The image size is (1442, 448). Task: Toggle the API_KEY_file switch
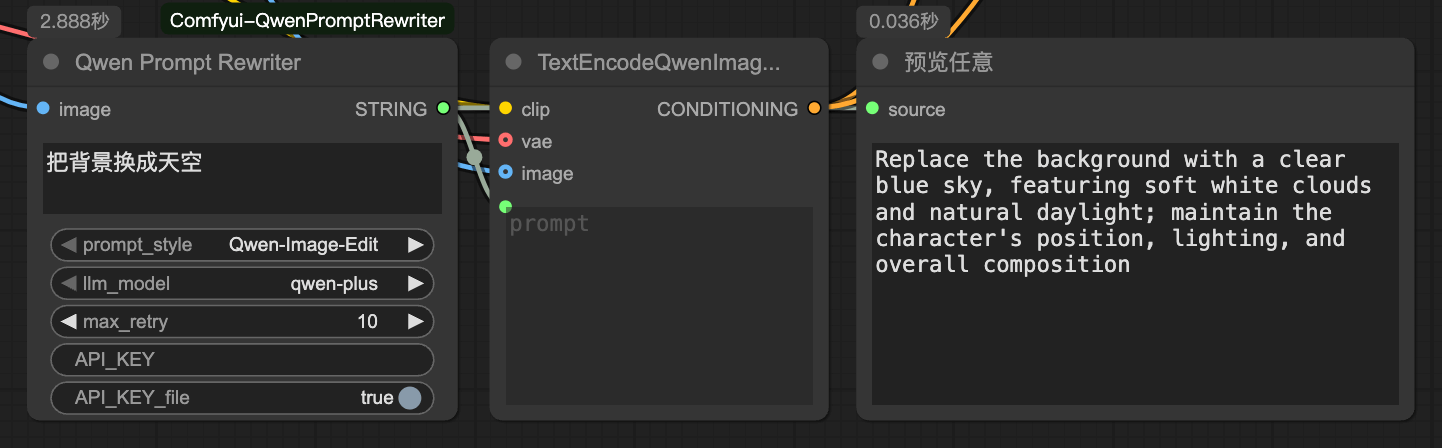point(409,398)
